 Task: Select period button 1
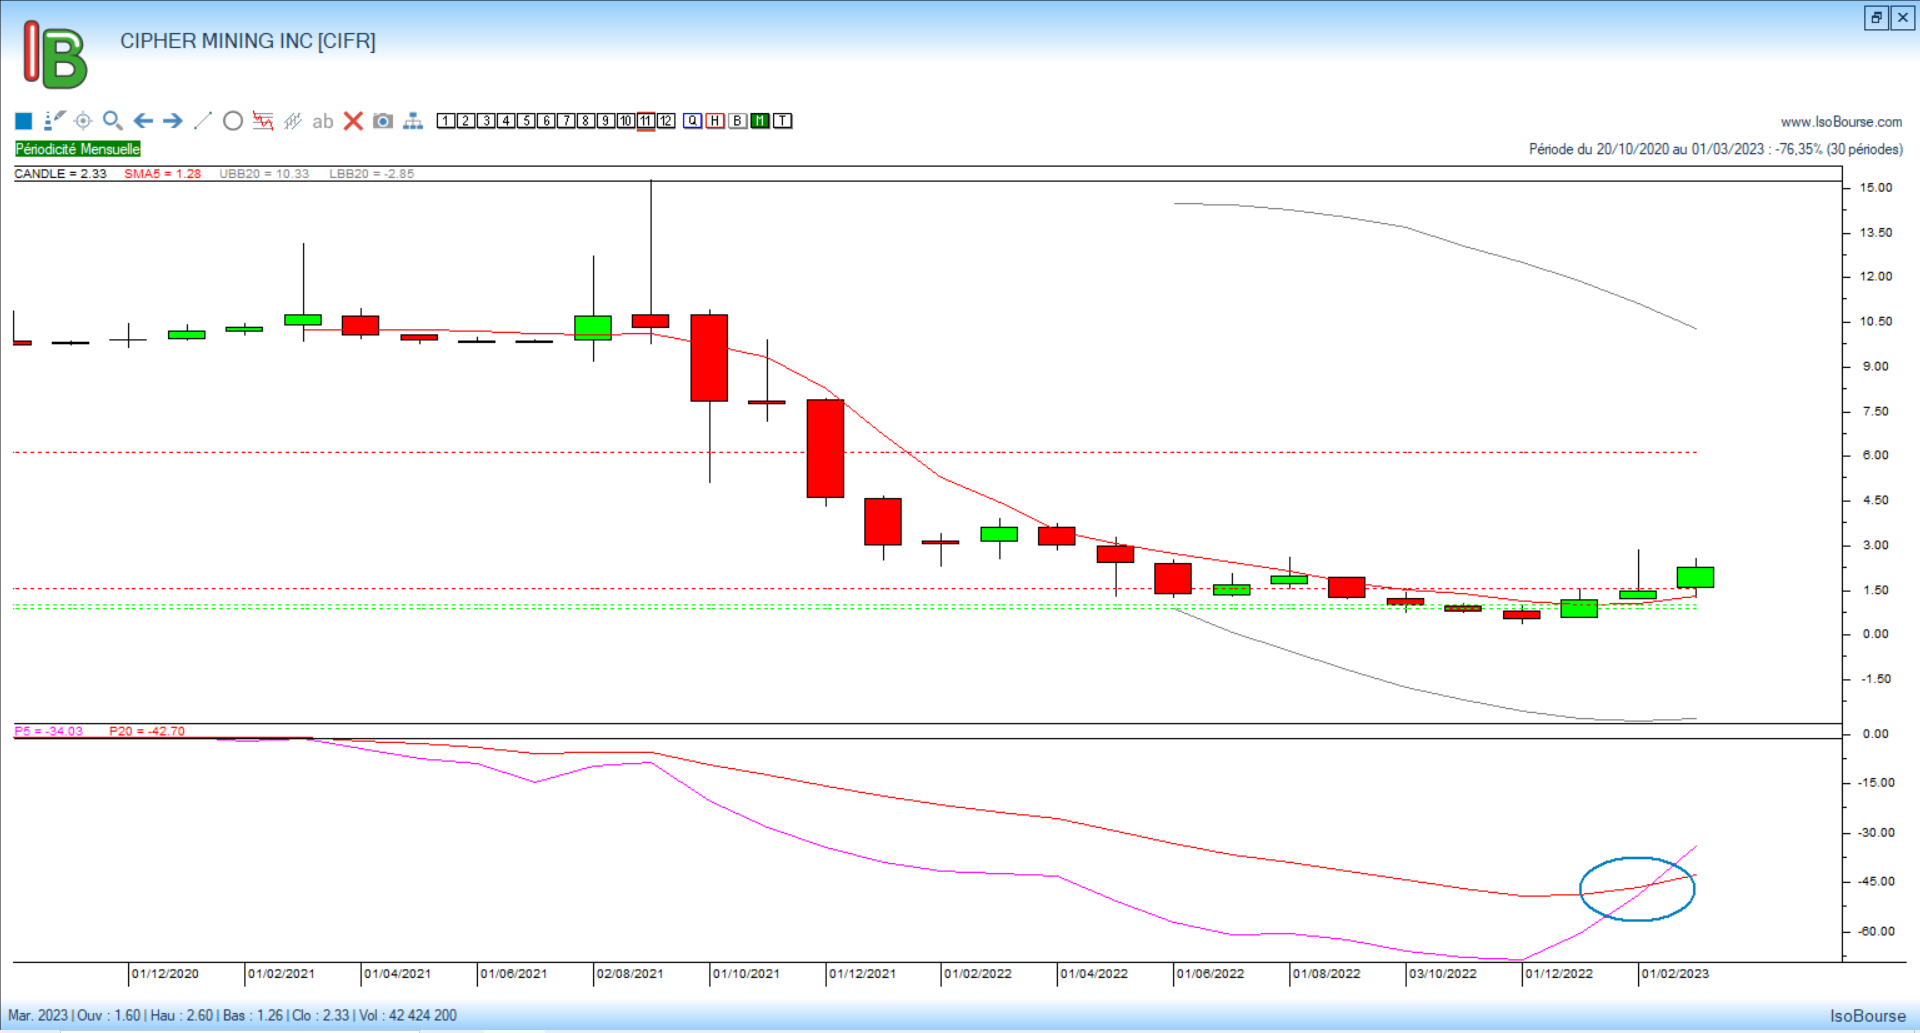click(446, 121)
